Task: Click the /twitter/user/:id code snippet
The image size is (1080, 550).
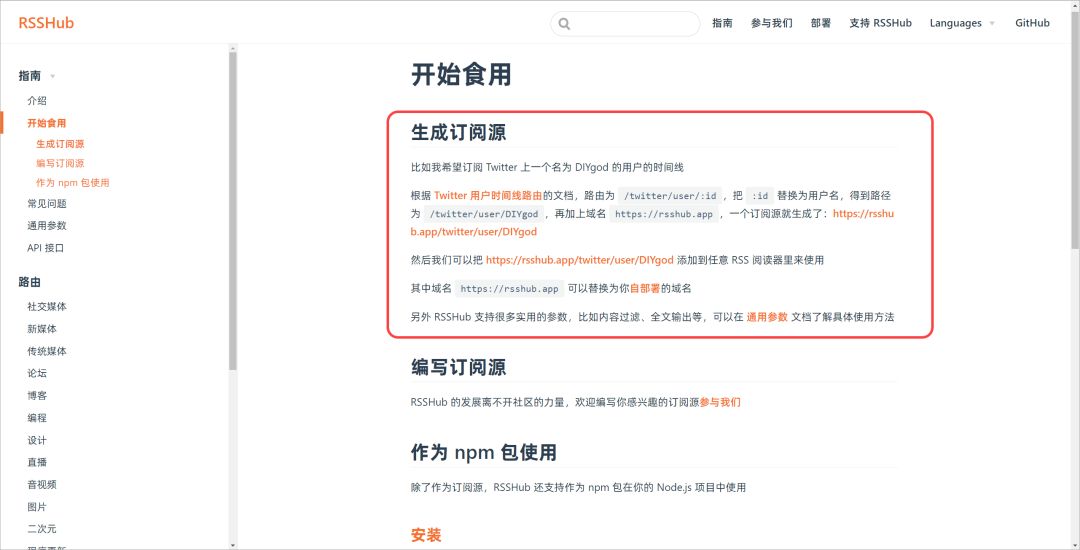Action: pyautogui.click(x=671, y=195)
